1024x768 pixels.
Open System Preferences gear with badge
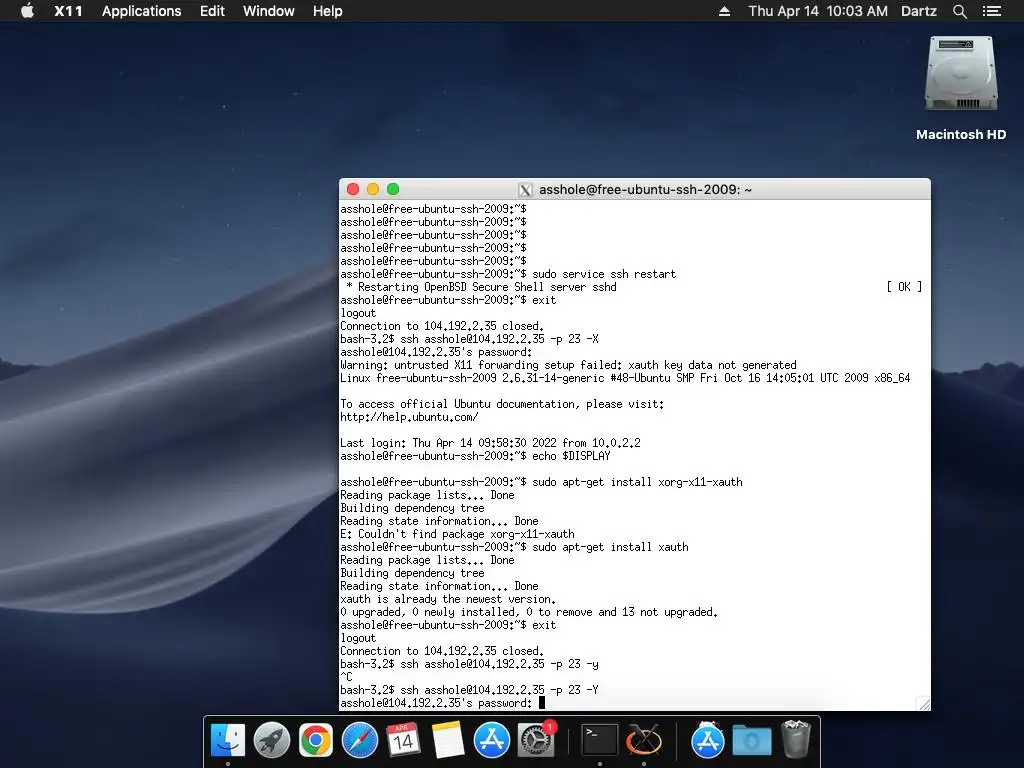click(x=536, y=740)
